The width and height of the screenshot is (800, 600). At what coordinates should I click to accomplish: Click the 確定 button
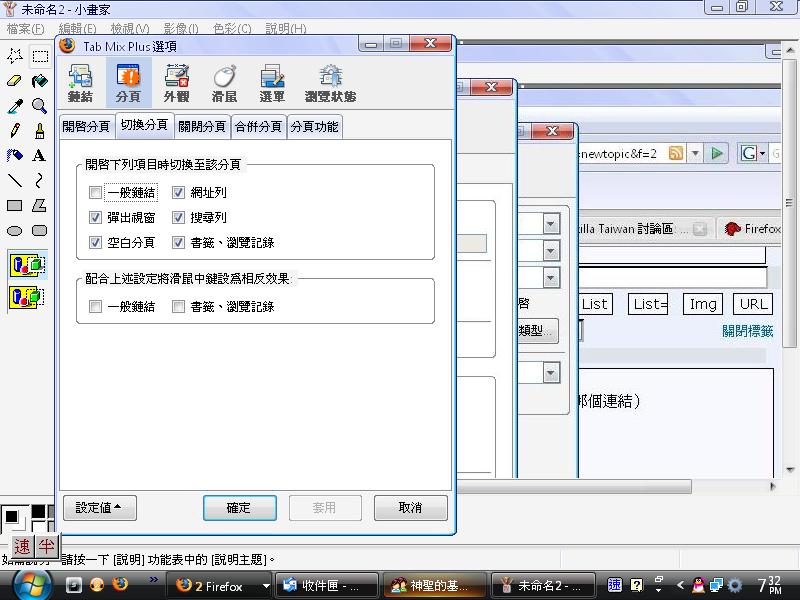click(239, 508)
